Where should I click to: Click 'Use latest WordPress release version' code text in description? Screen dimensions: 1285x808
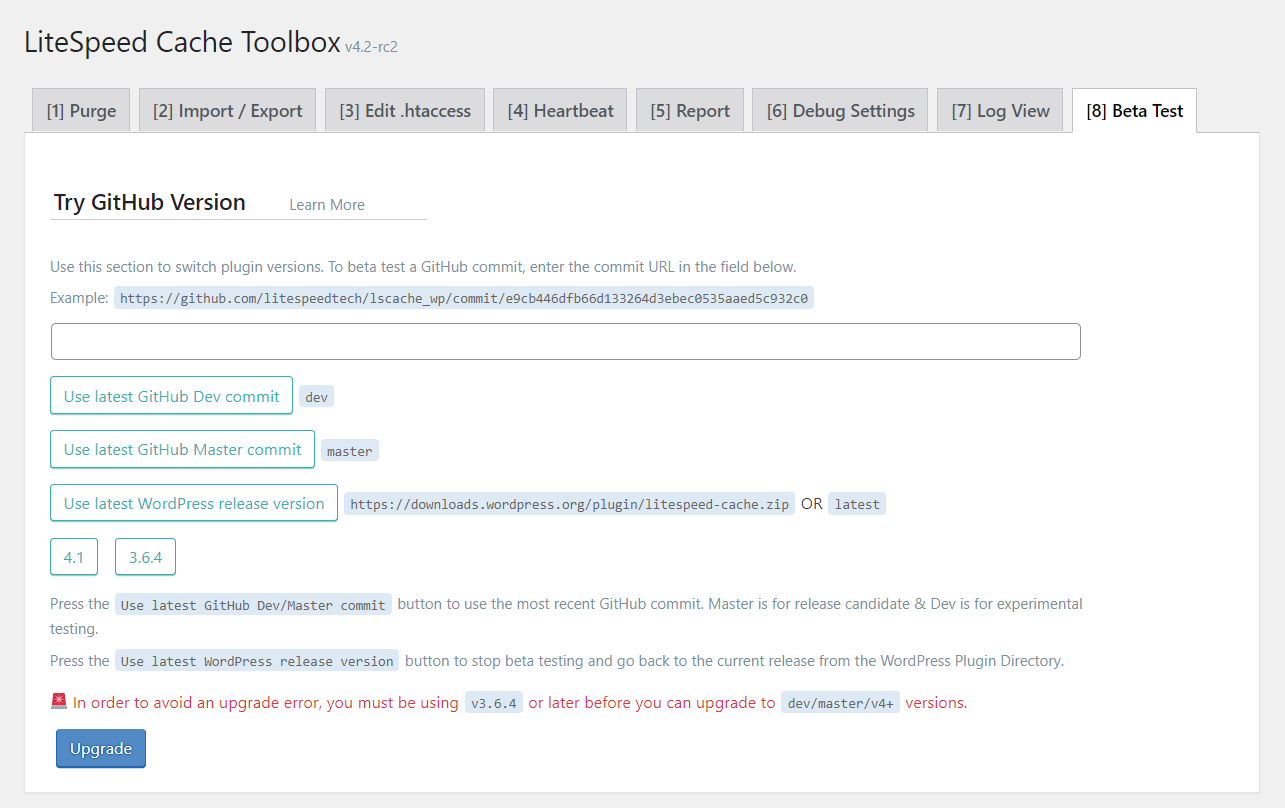[x=257, y=661]
